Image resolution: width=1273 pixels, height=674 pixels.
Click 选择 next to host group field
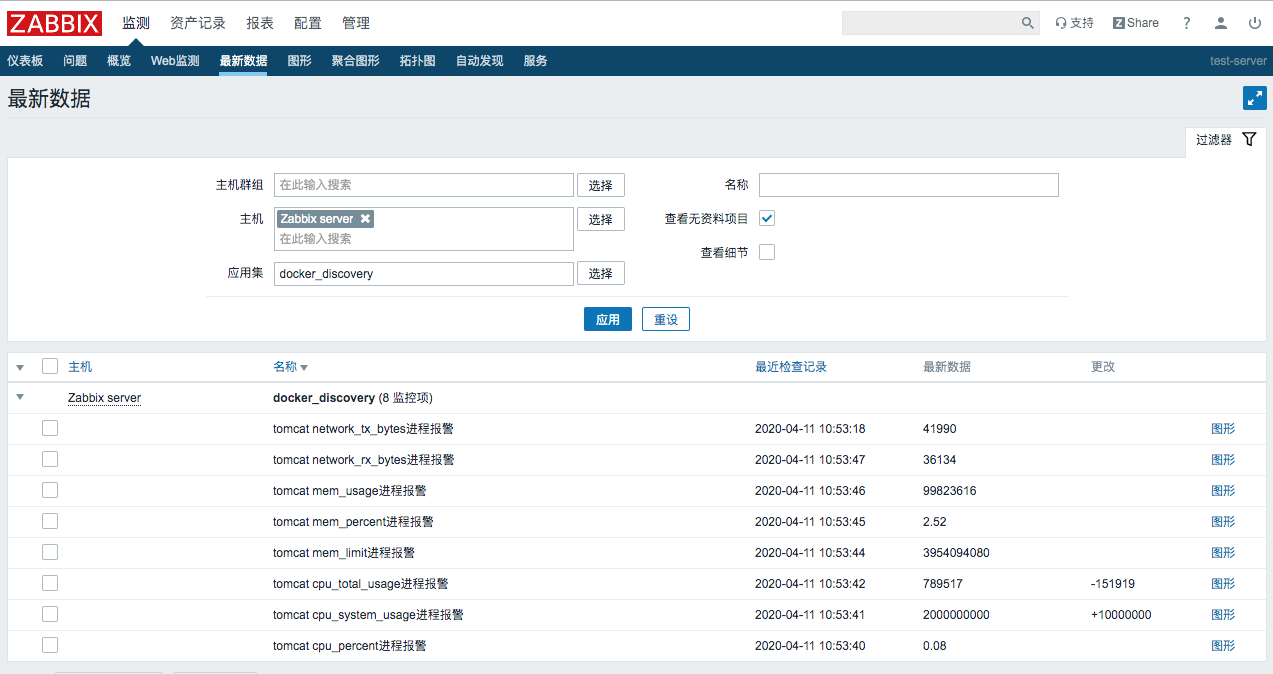(x=601, y=185)
